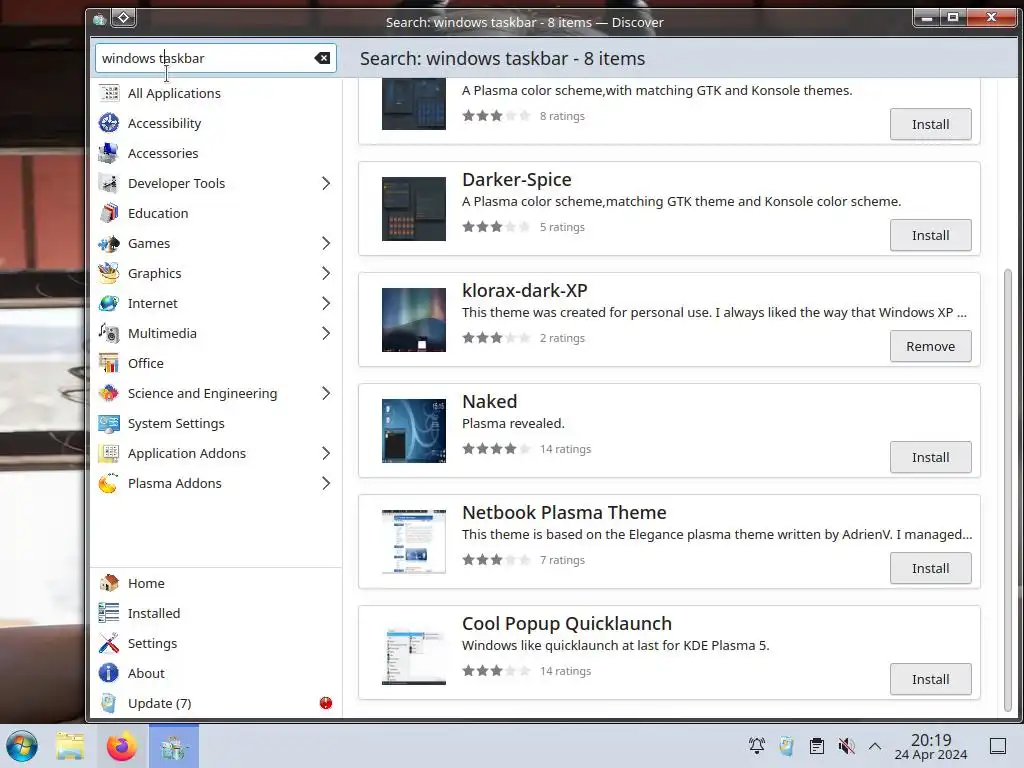
Task: Remove the klorax-dark-XP theme
Action: [x=930, y=346]
